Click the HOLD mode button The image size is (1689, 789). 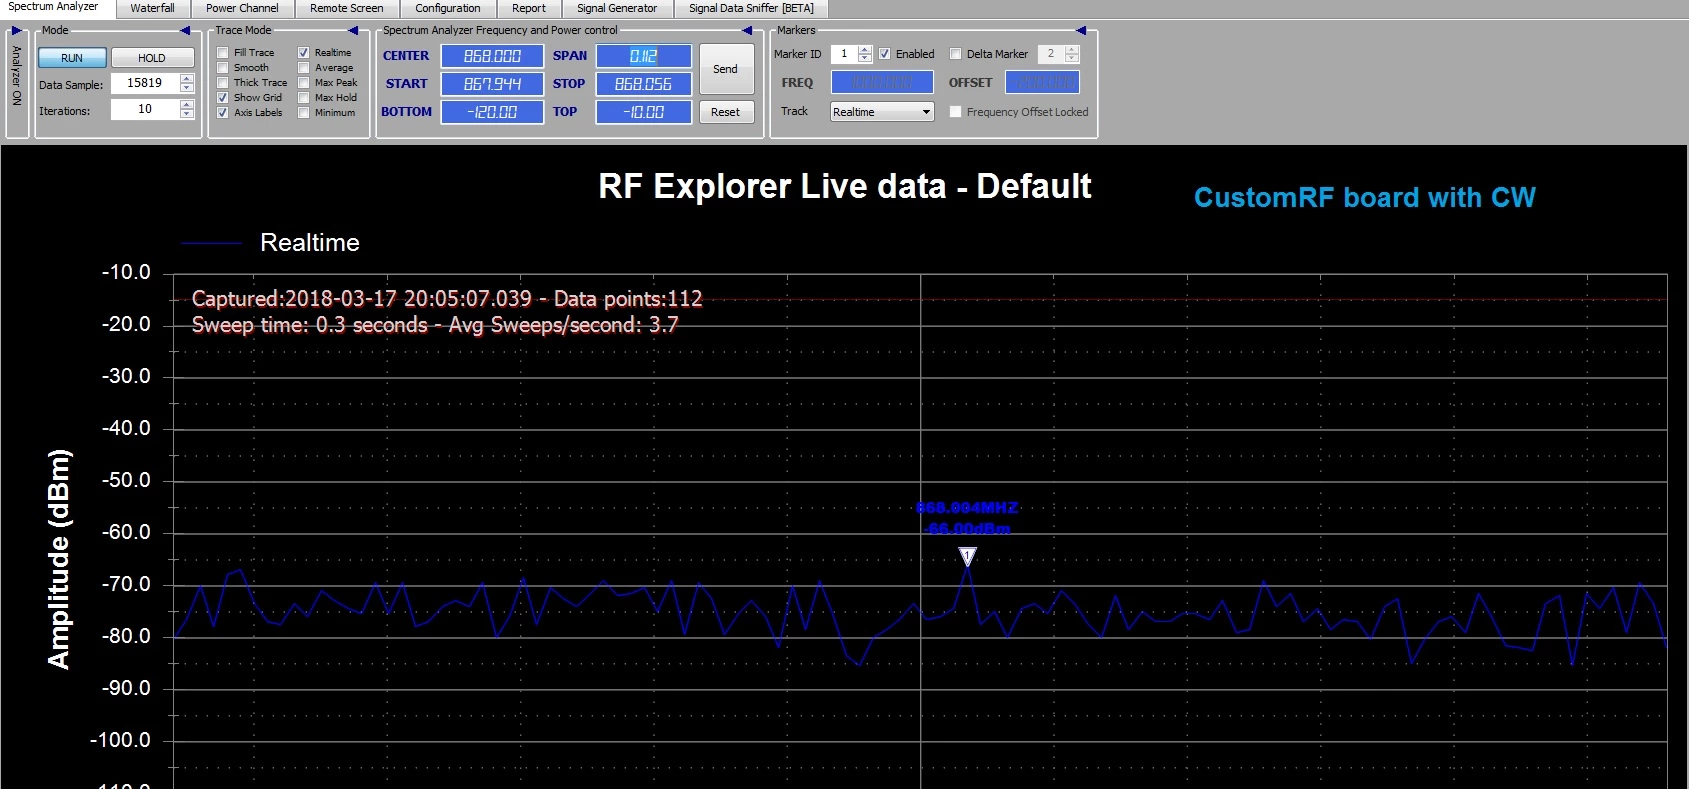(x=152, y=58)
